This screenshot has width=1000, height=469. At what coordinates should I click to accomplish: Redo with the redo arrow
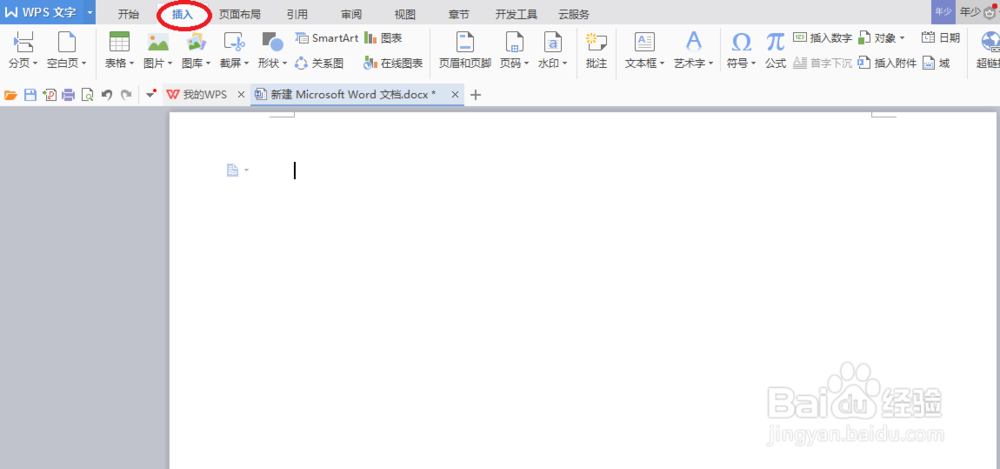[126, 95]
